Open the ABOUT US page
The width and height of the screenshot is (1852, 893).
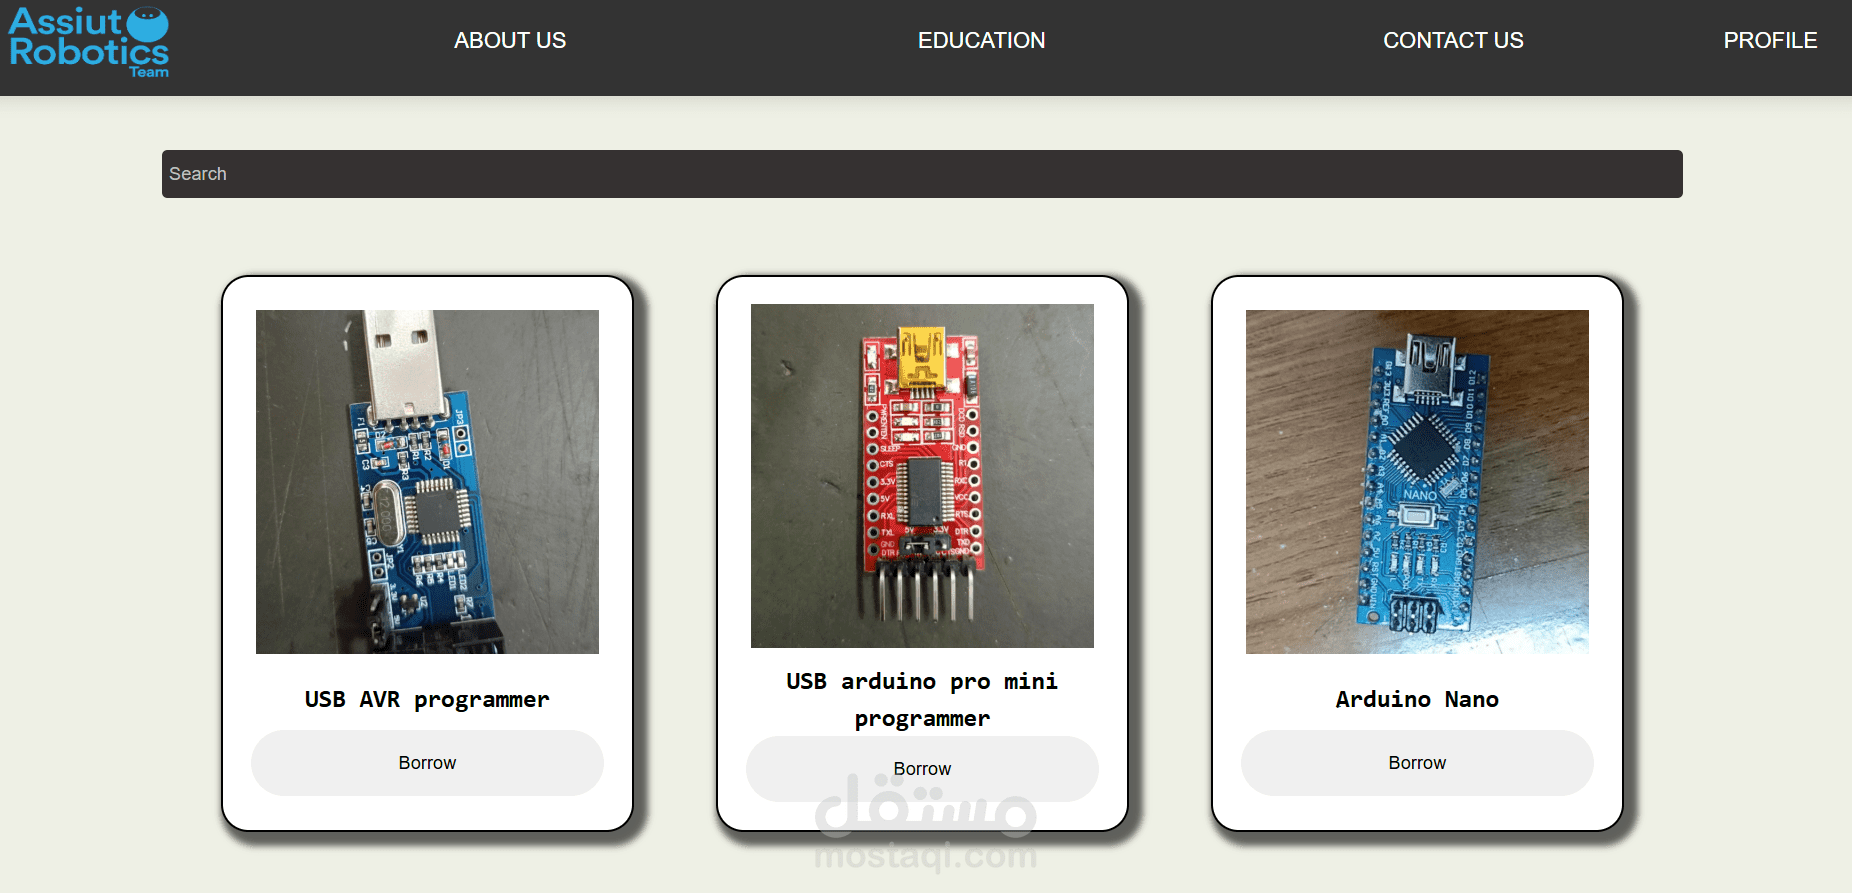(510, 40)
